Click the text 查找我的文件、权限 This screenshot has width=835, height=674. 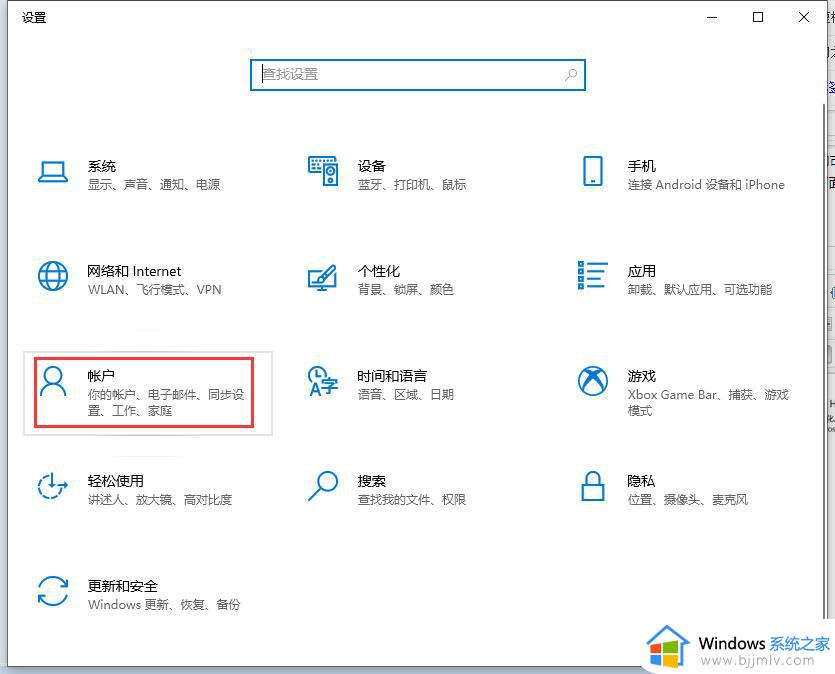click(x=412, y=499)
